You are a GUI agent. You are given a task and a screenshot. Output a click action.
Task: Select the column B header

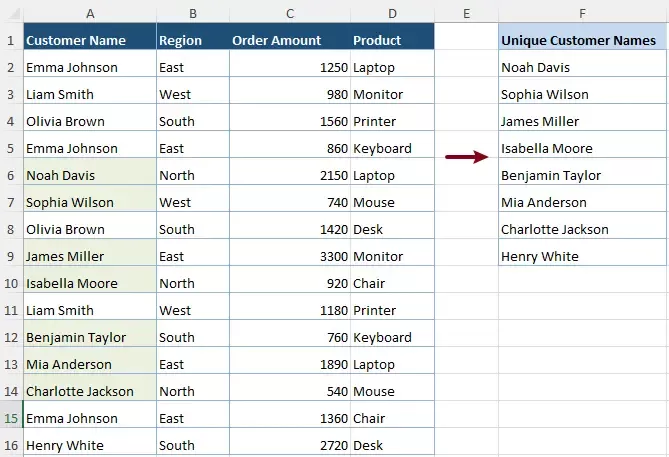click(x=193, y=14)
